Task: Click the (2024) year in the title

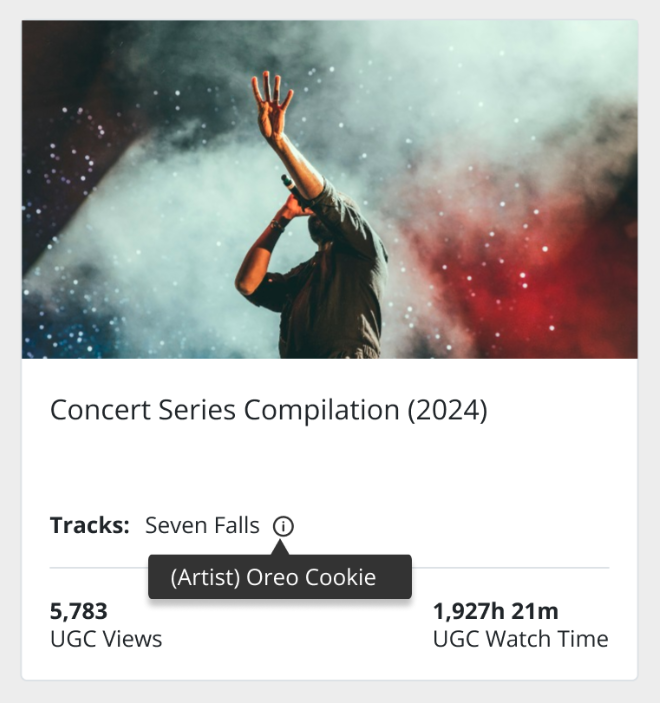Action: [x=447, y=411]
